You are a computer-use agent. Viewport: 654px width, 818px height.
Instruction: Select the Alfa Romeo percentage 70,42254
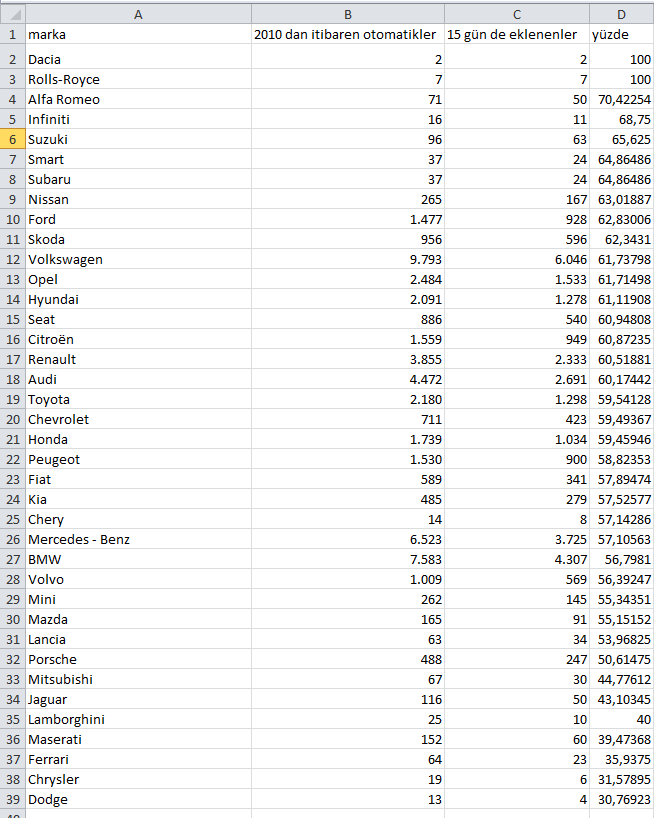621,99
